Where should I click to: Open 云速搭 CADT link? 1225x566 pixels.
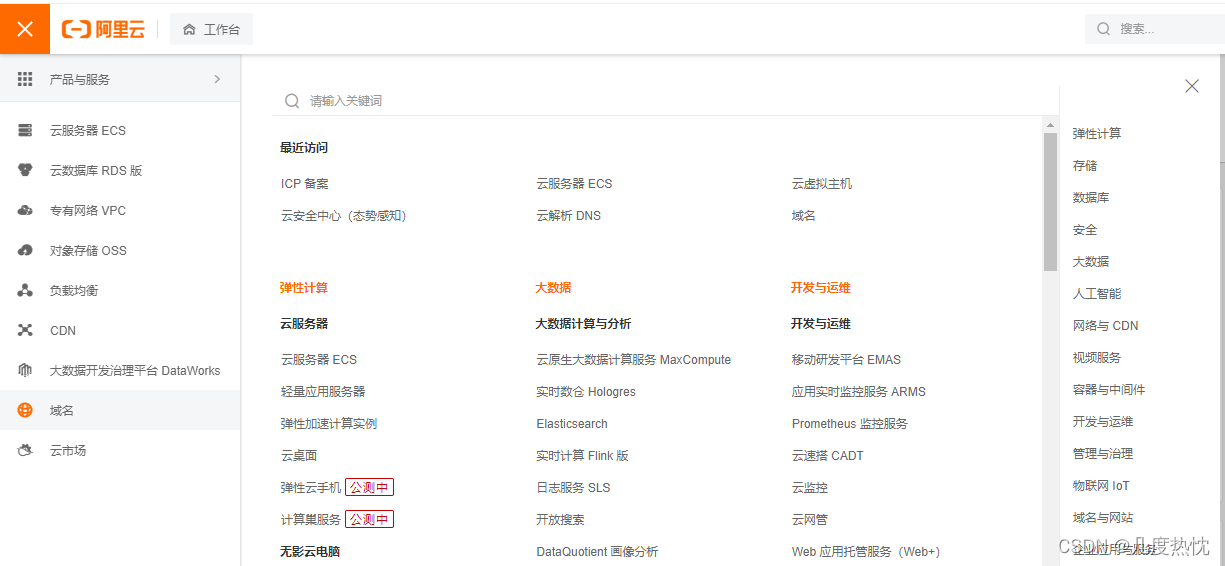pyautogui.click(x=828, y=456)
